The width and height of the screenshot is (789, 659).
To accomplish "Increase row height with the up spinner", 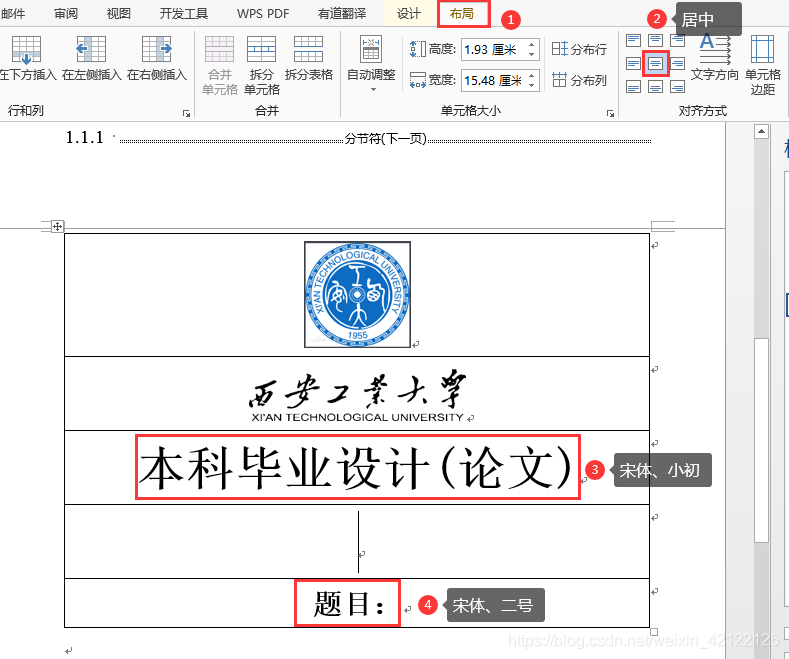I will click(532, 45).
